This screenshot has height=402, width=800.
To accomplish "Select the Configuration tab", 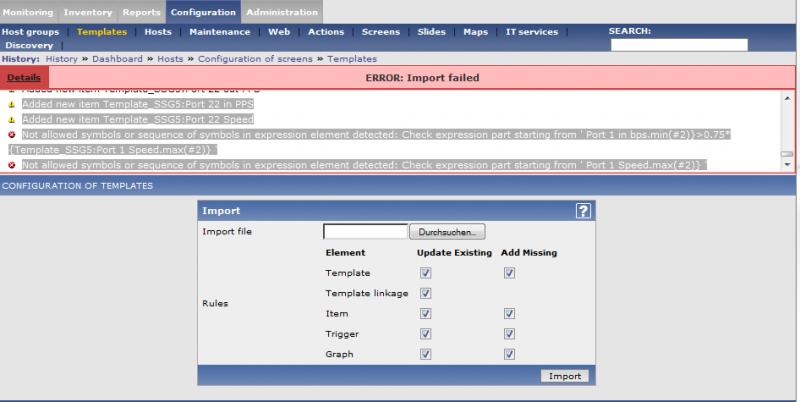I will pos(203,12).
